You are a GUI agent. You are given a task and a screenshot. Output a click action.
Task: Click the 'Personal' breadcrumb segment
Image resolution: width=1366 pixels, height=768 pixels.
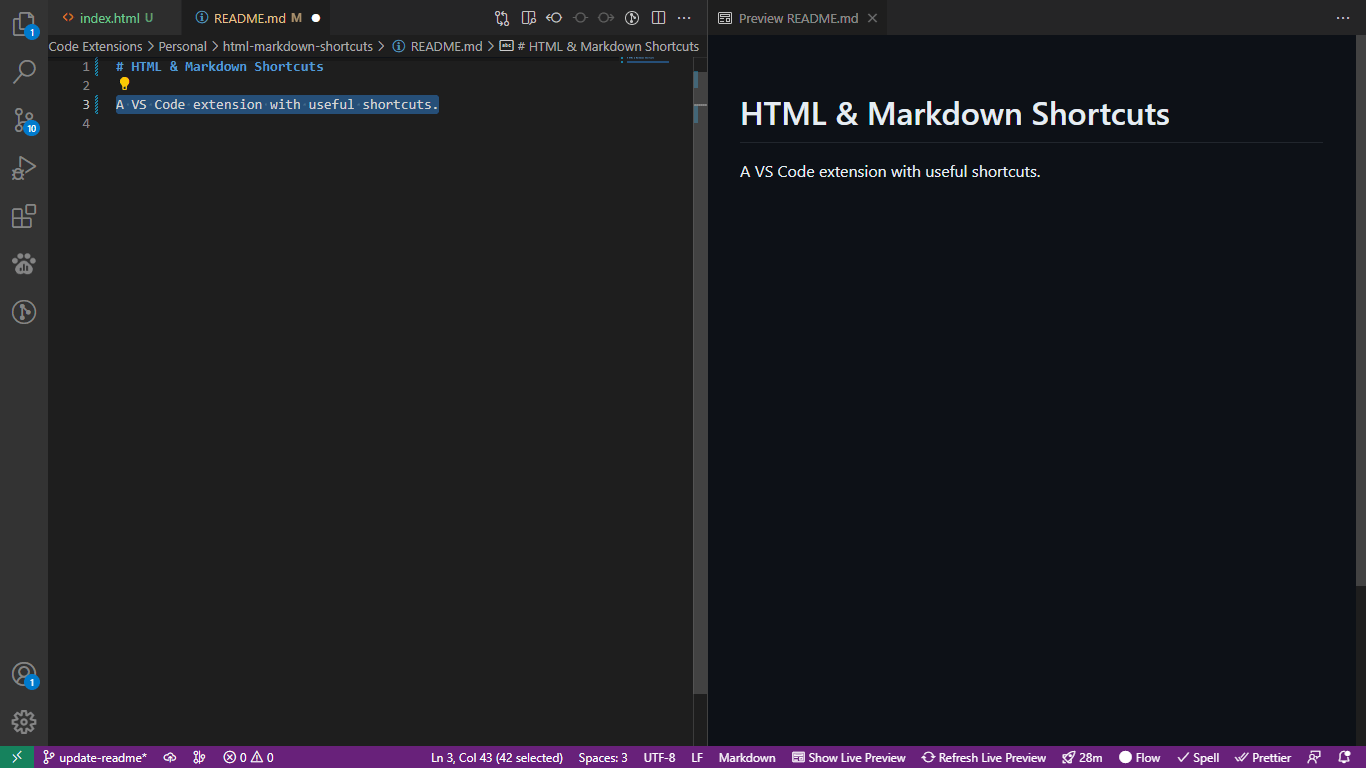(183, 46)
